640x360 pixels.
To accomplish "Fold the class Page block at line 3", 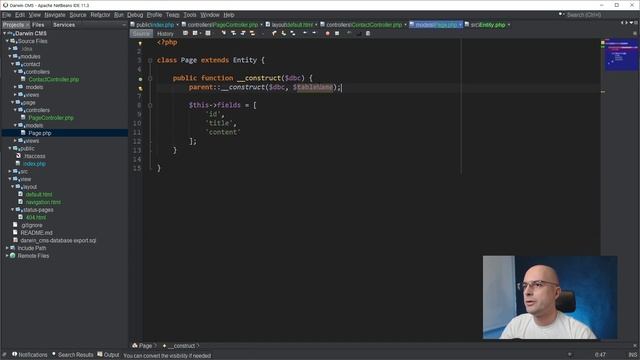I will click(150, 60).
